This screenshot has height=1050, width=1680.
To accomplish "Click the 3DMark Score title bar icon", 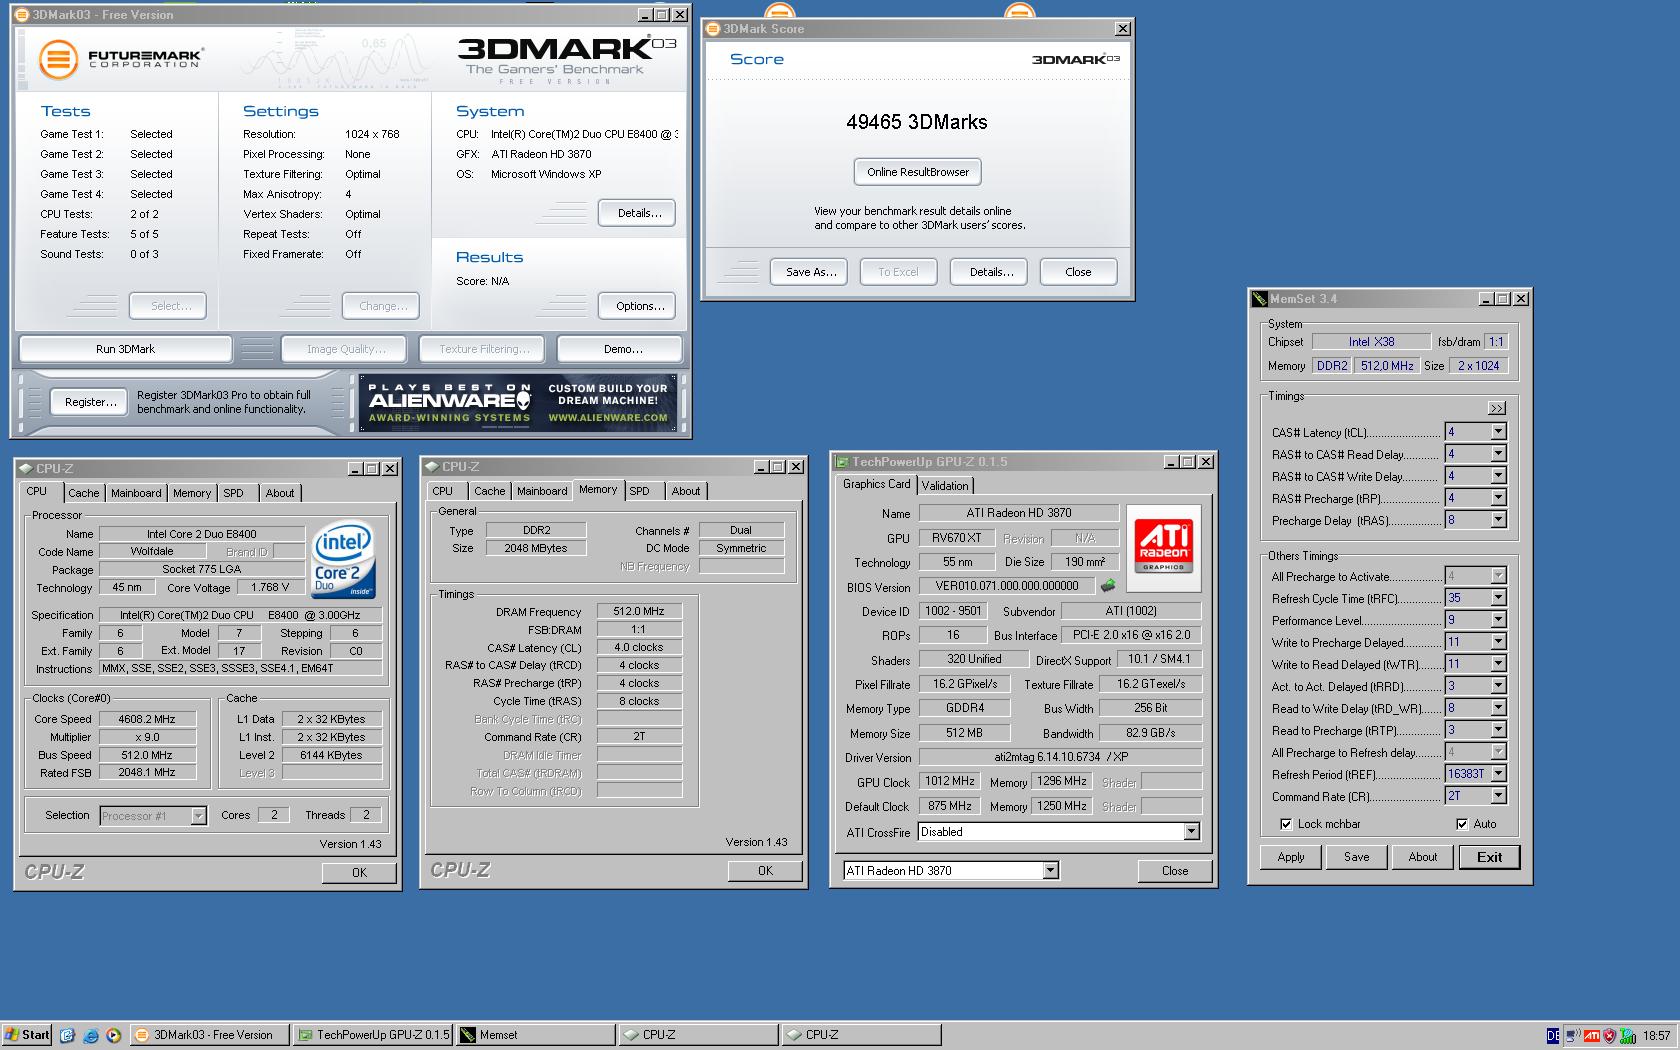I will [x=713, y=29].
